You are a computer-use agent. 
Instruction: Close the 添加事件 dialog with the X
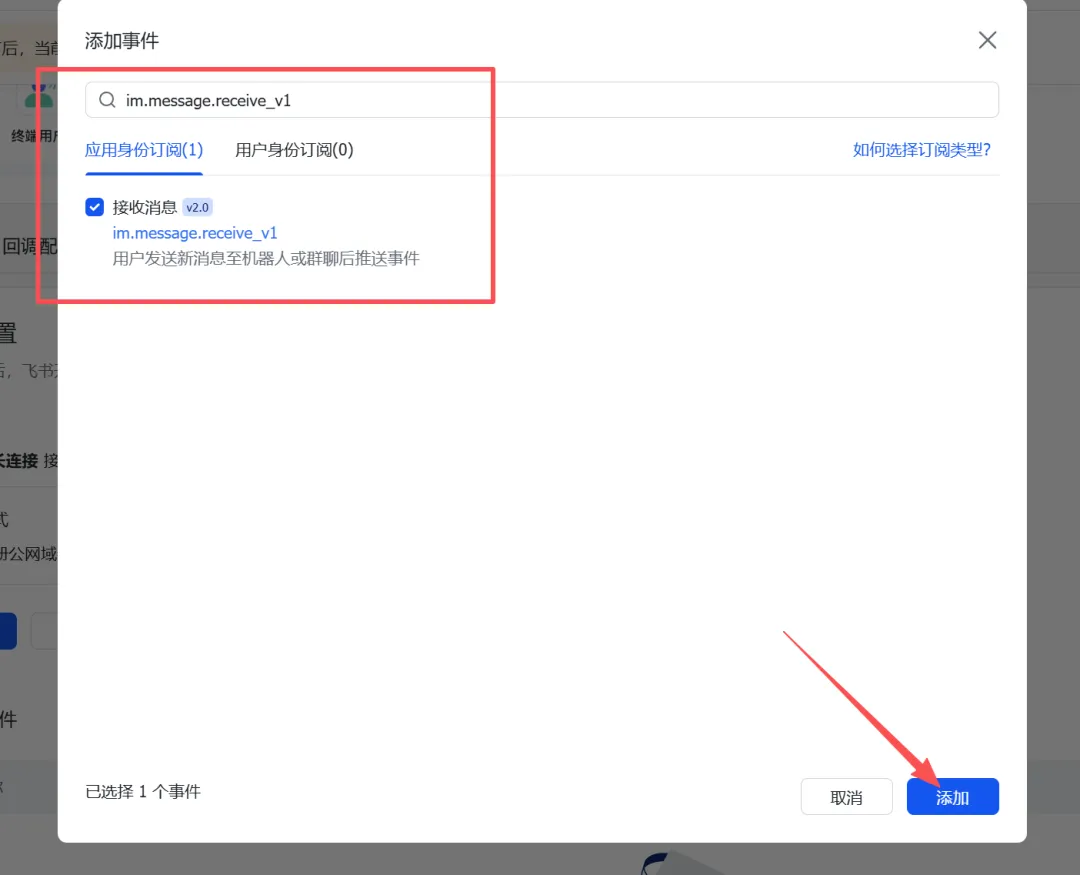pyautogui.click(x=987, y=41)
